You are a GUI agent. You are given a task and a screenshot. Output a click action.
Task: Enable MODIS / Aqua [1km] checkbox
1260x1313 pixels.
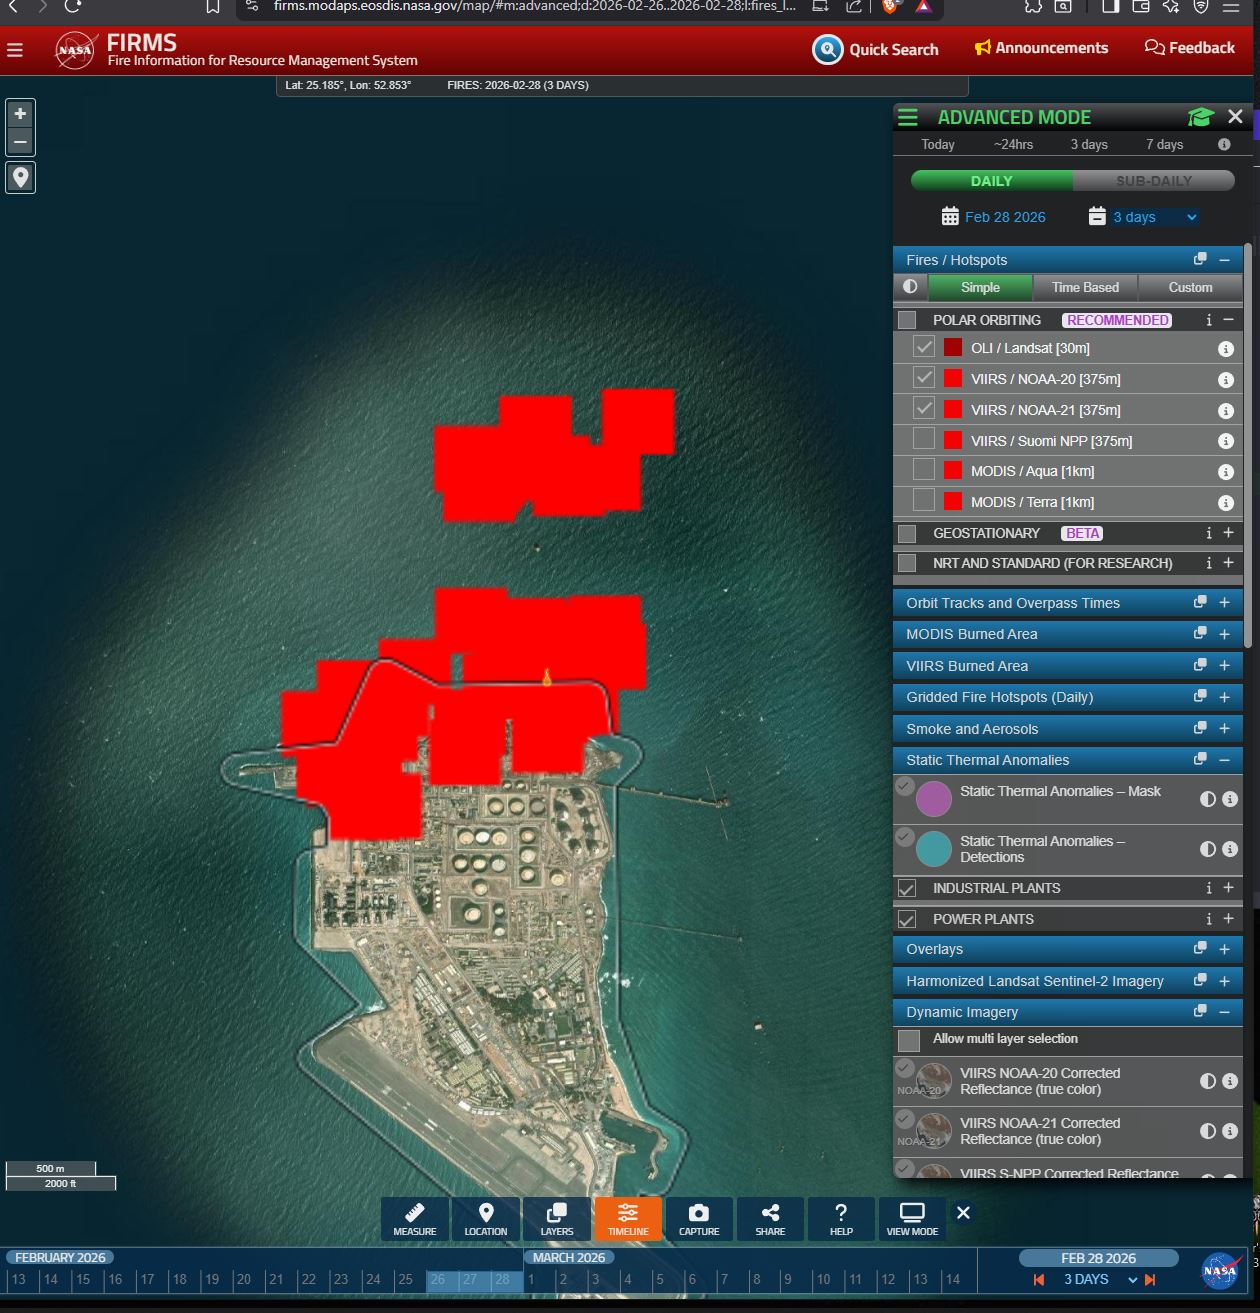(924, 470)
